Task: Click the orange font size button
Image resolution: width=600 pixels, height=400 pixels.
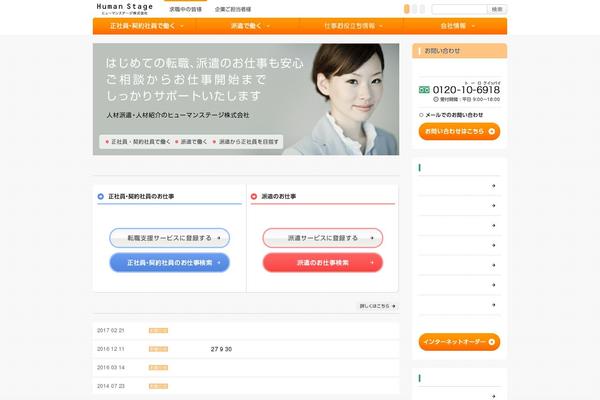Action: 406,9
